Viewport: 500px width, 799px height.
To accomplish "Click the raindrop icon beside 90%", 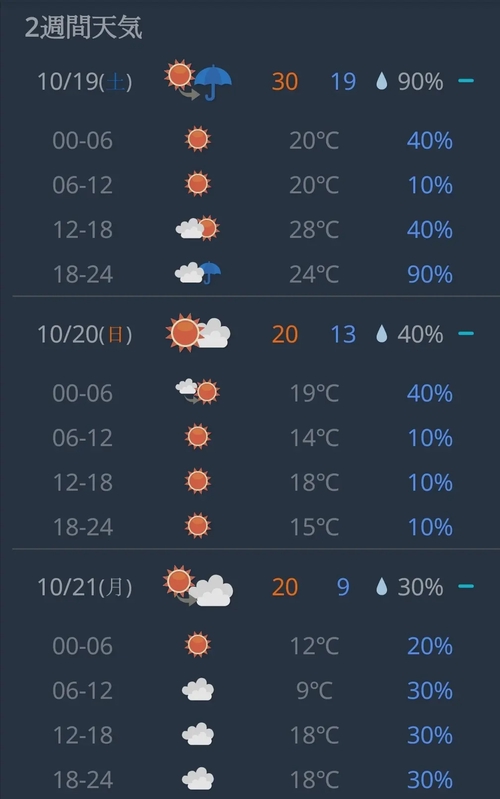I will coord(381,81).
